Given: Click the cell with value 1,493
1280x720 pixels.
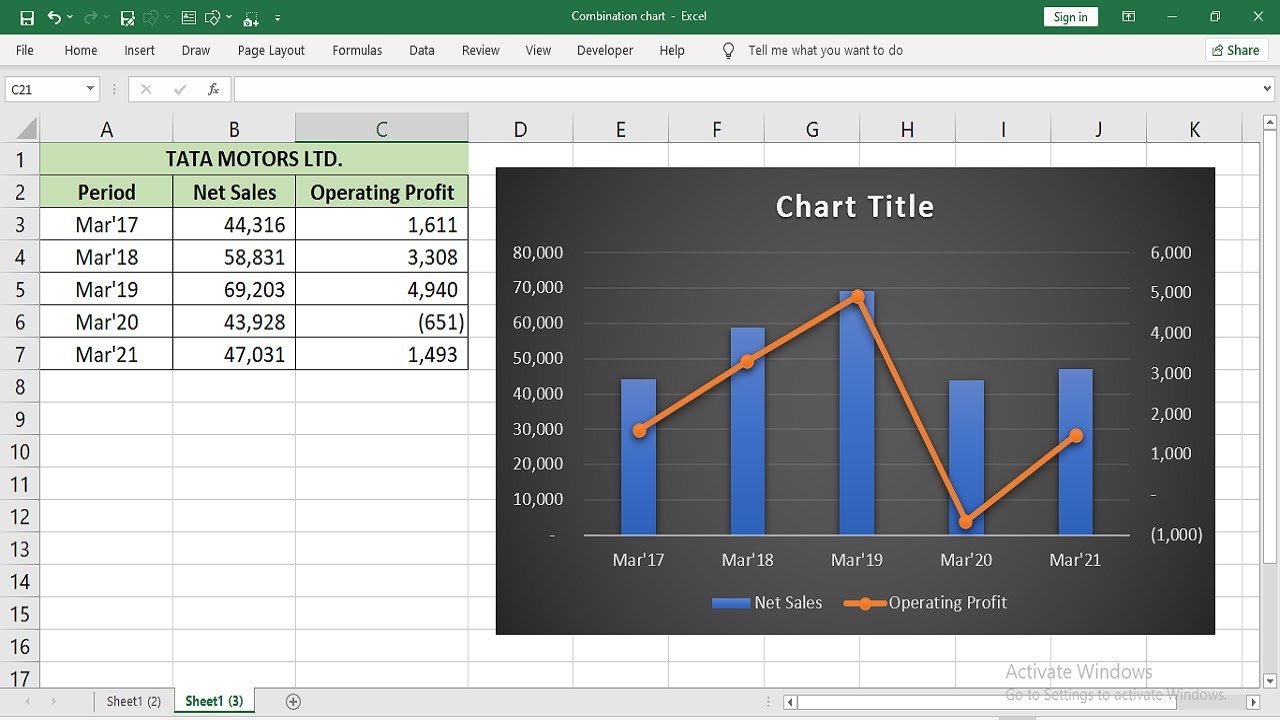Looking at the screenshot, I should pyautogui.click(x=382, y=355).
